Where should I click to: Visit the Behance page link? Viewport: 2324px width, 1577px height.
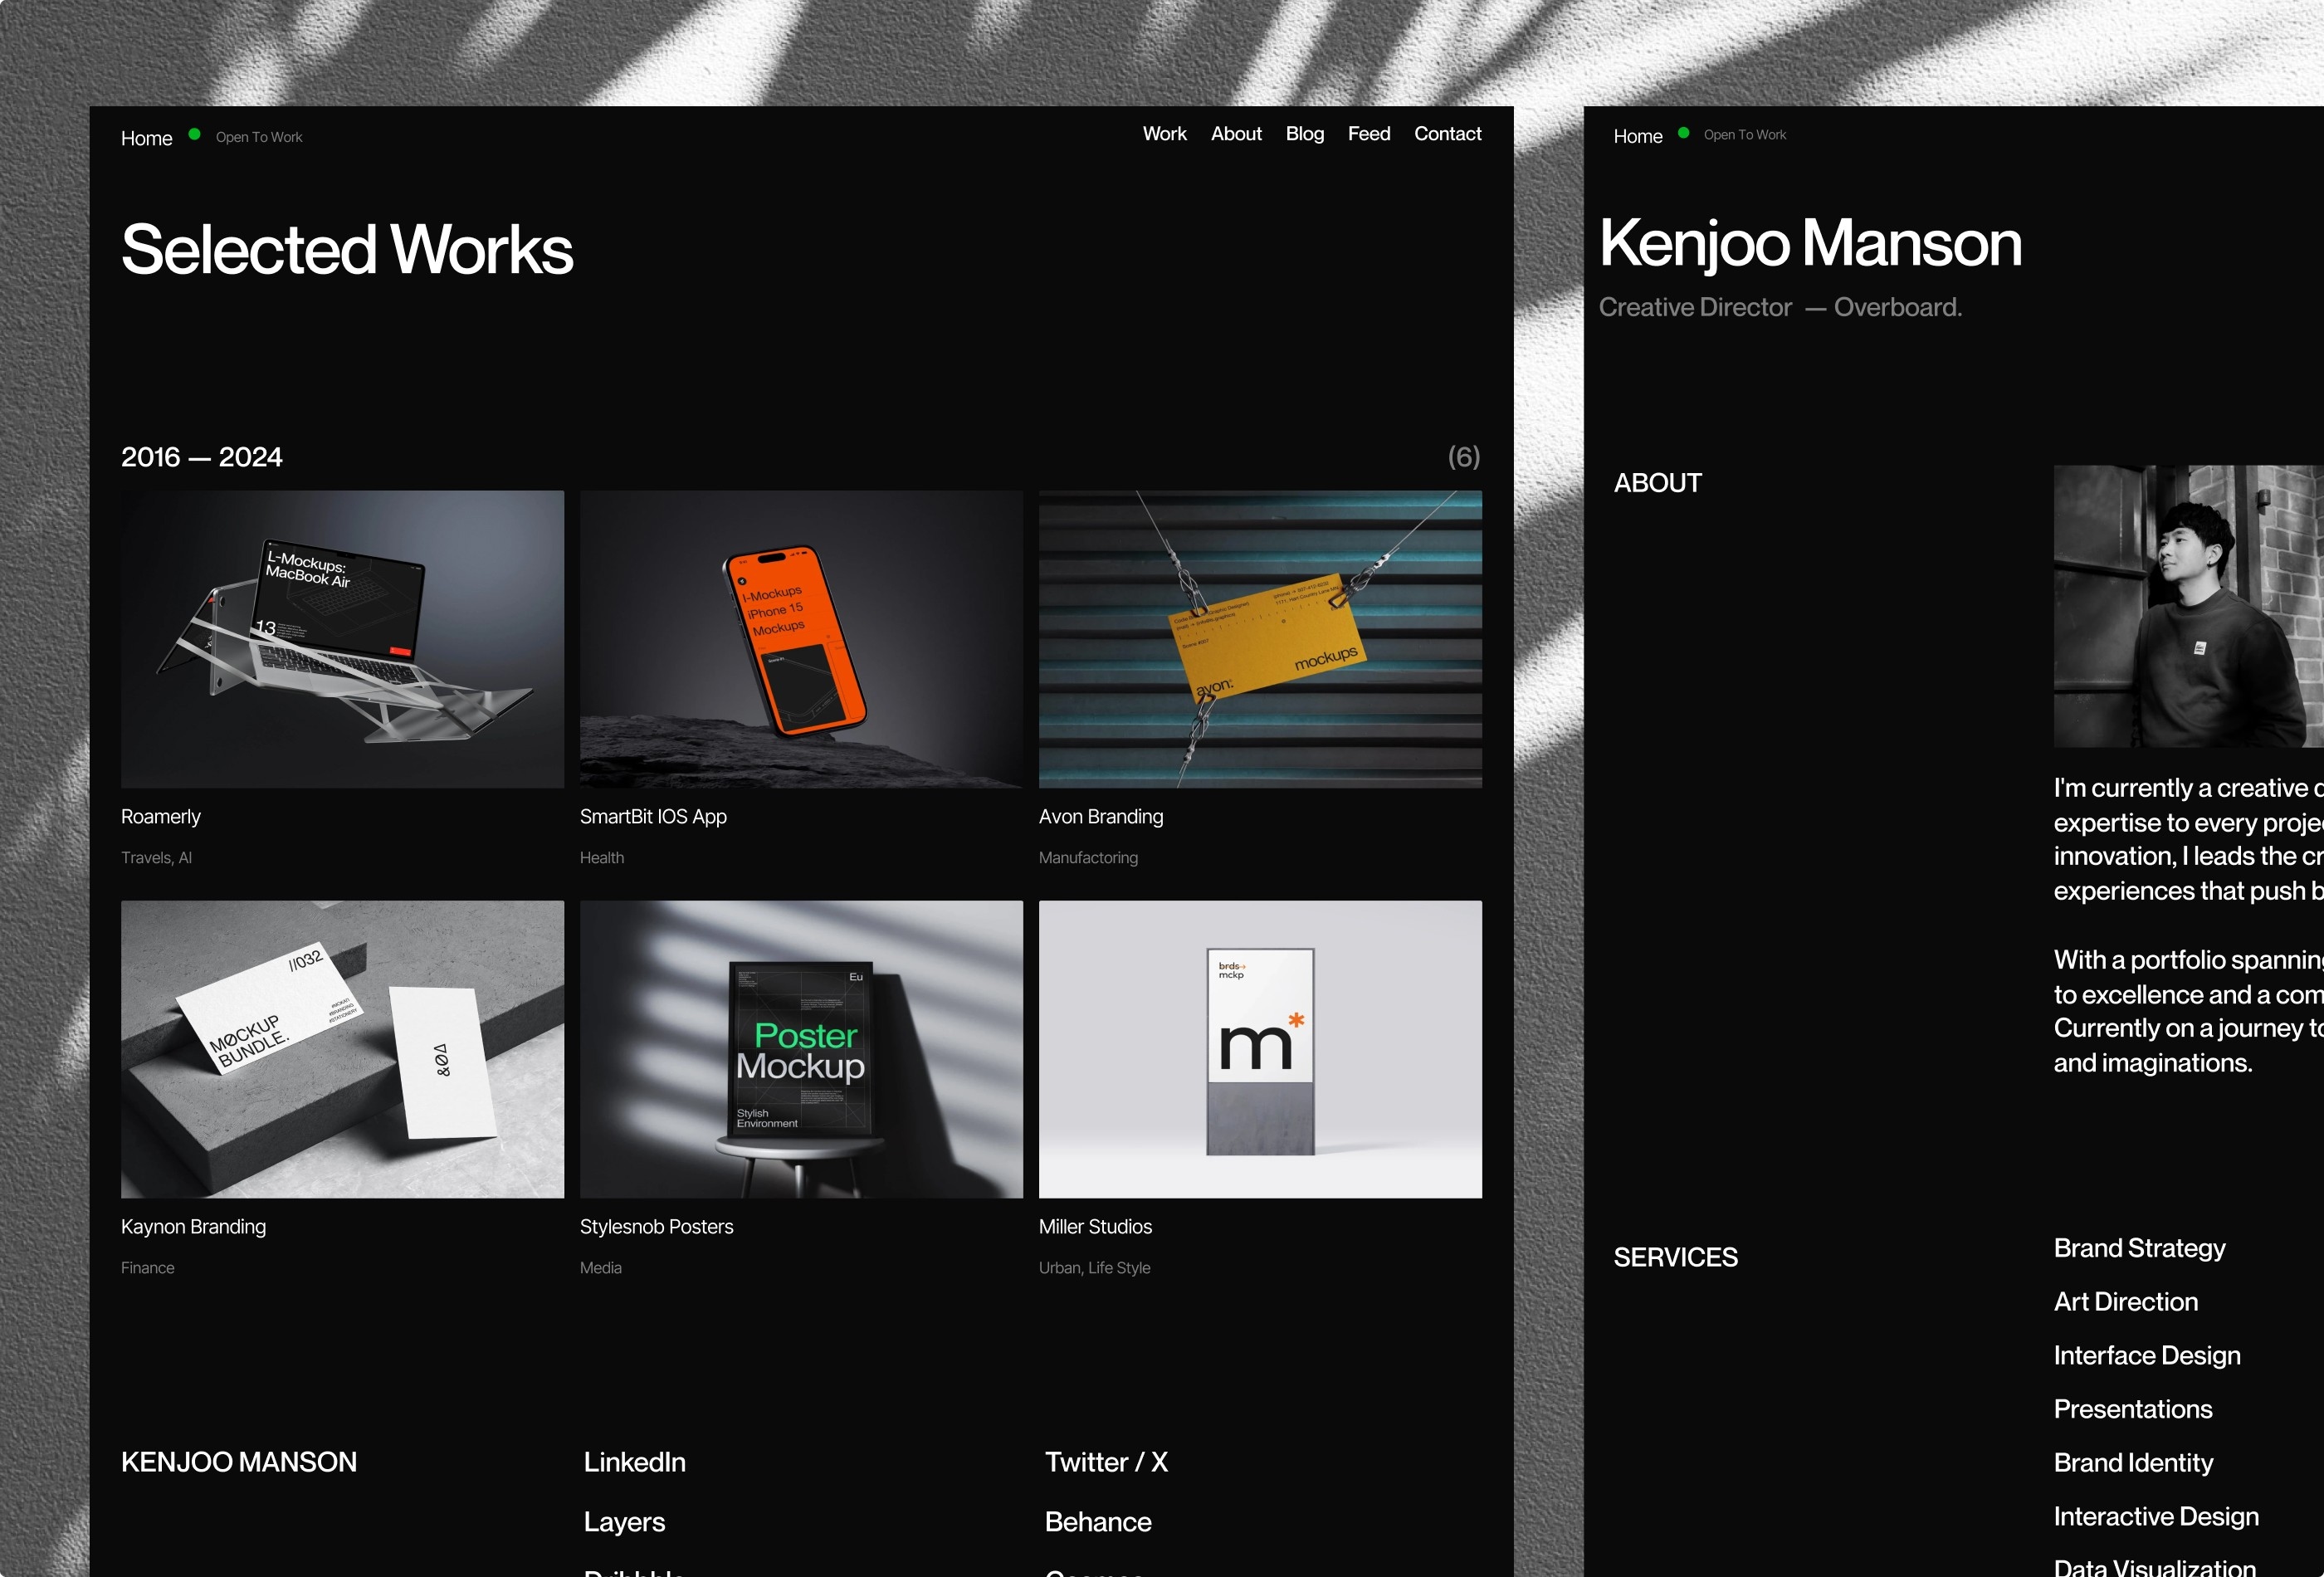click(x=1097, y=1521)
